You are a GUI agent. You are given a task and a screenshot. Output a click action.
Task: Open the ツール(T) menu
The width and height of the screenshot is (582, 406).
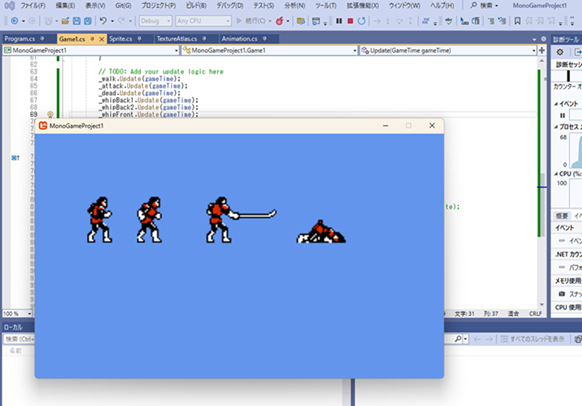[x=326, y=5]
